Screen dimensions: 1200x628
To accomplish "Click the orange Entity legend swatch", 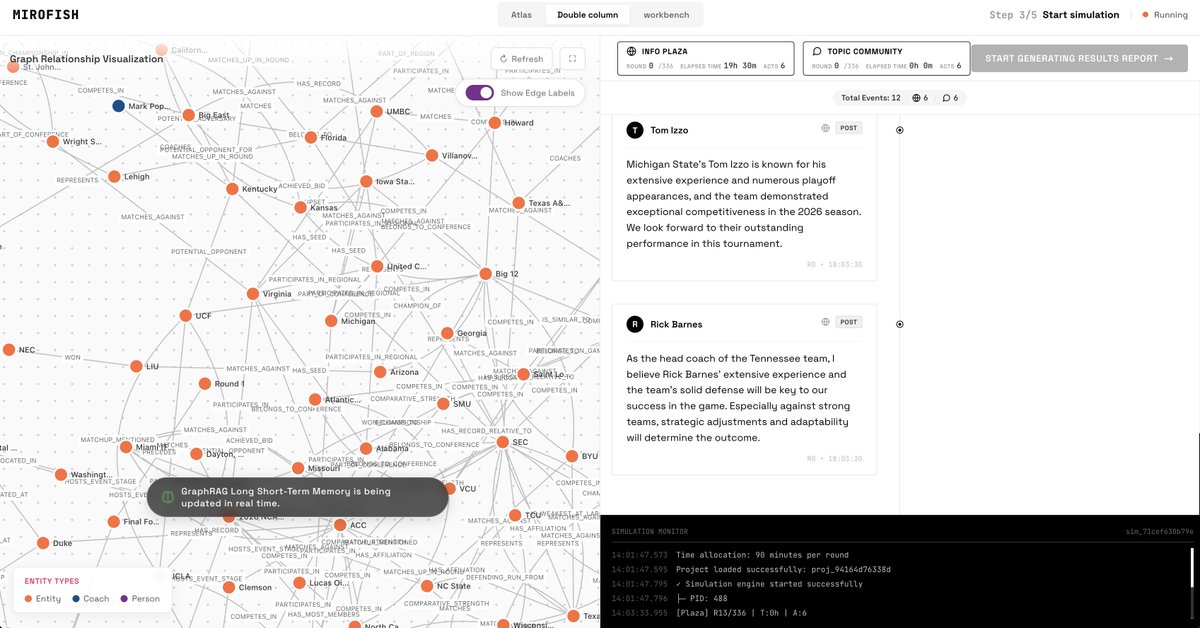I will click(28, 599).
